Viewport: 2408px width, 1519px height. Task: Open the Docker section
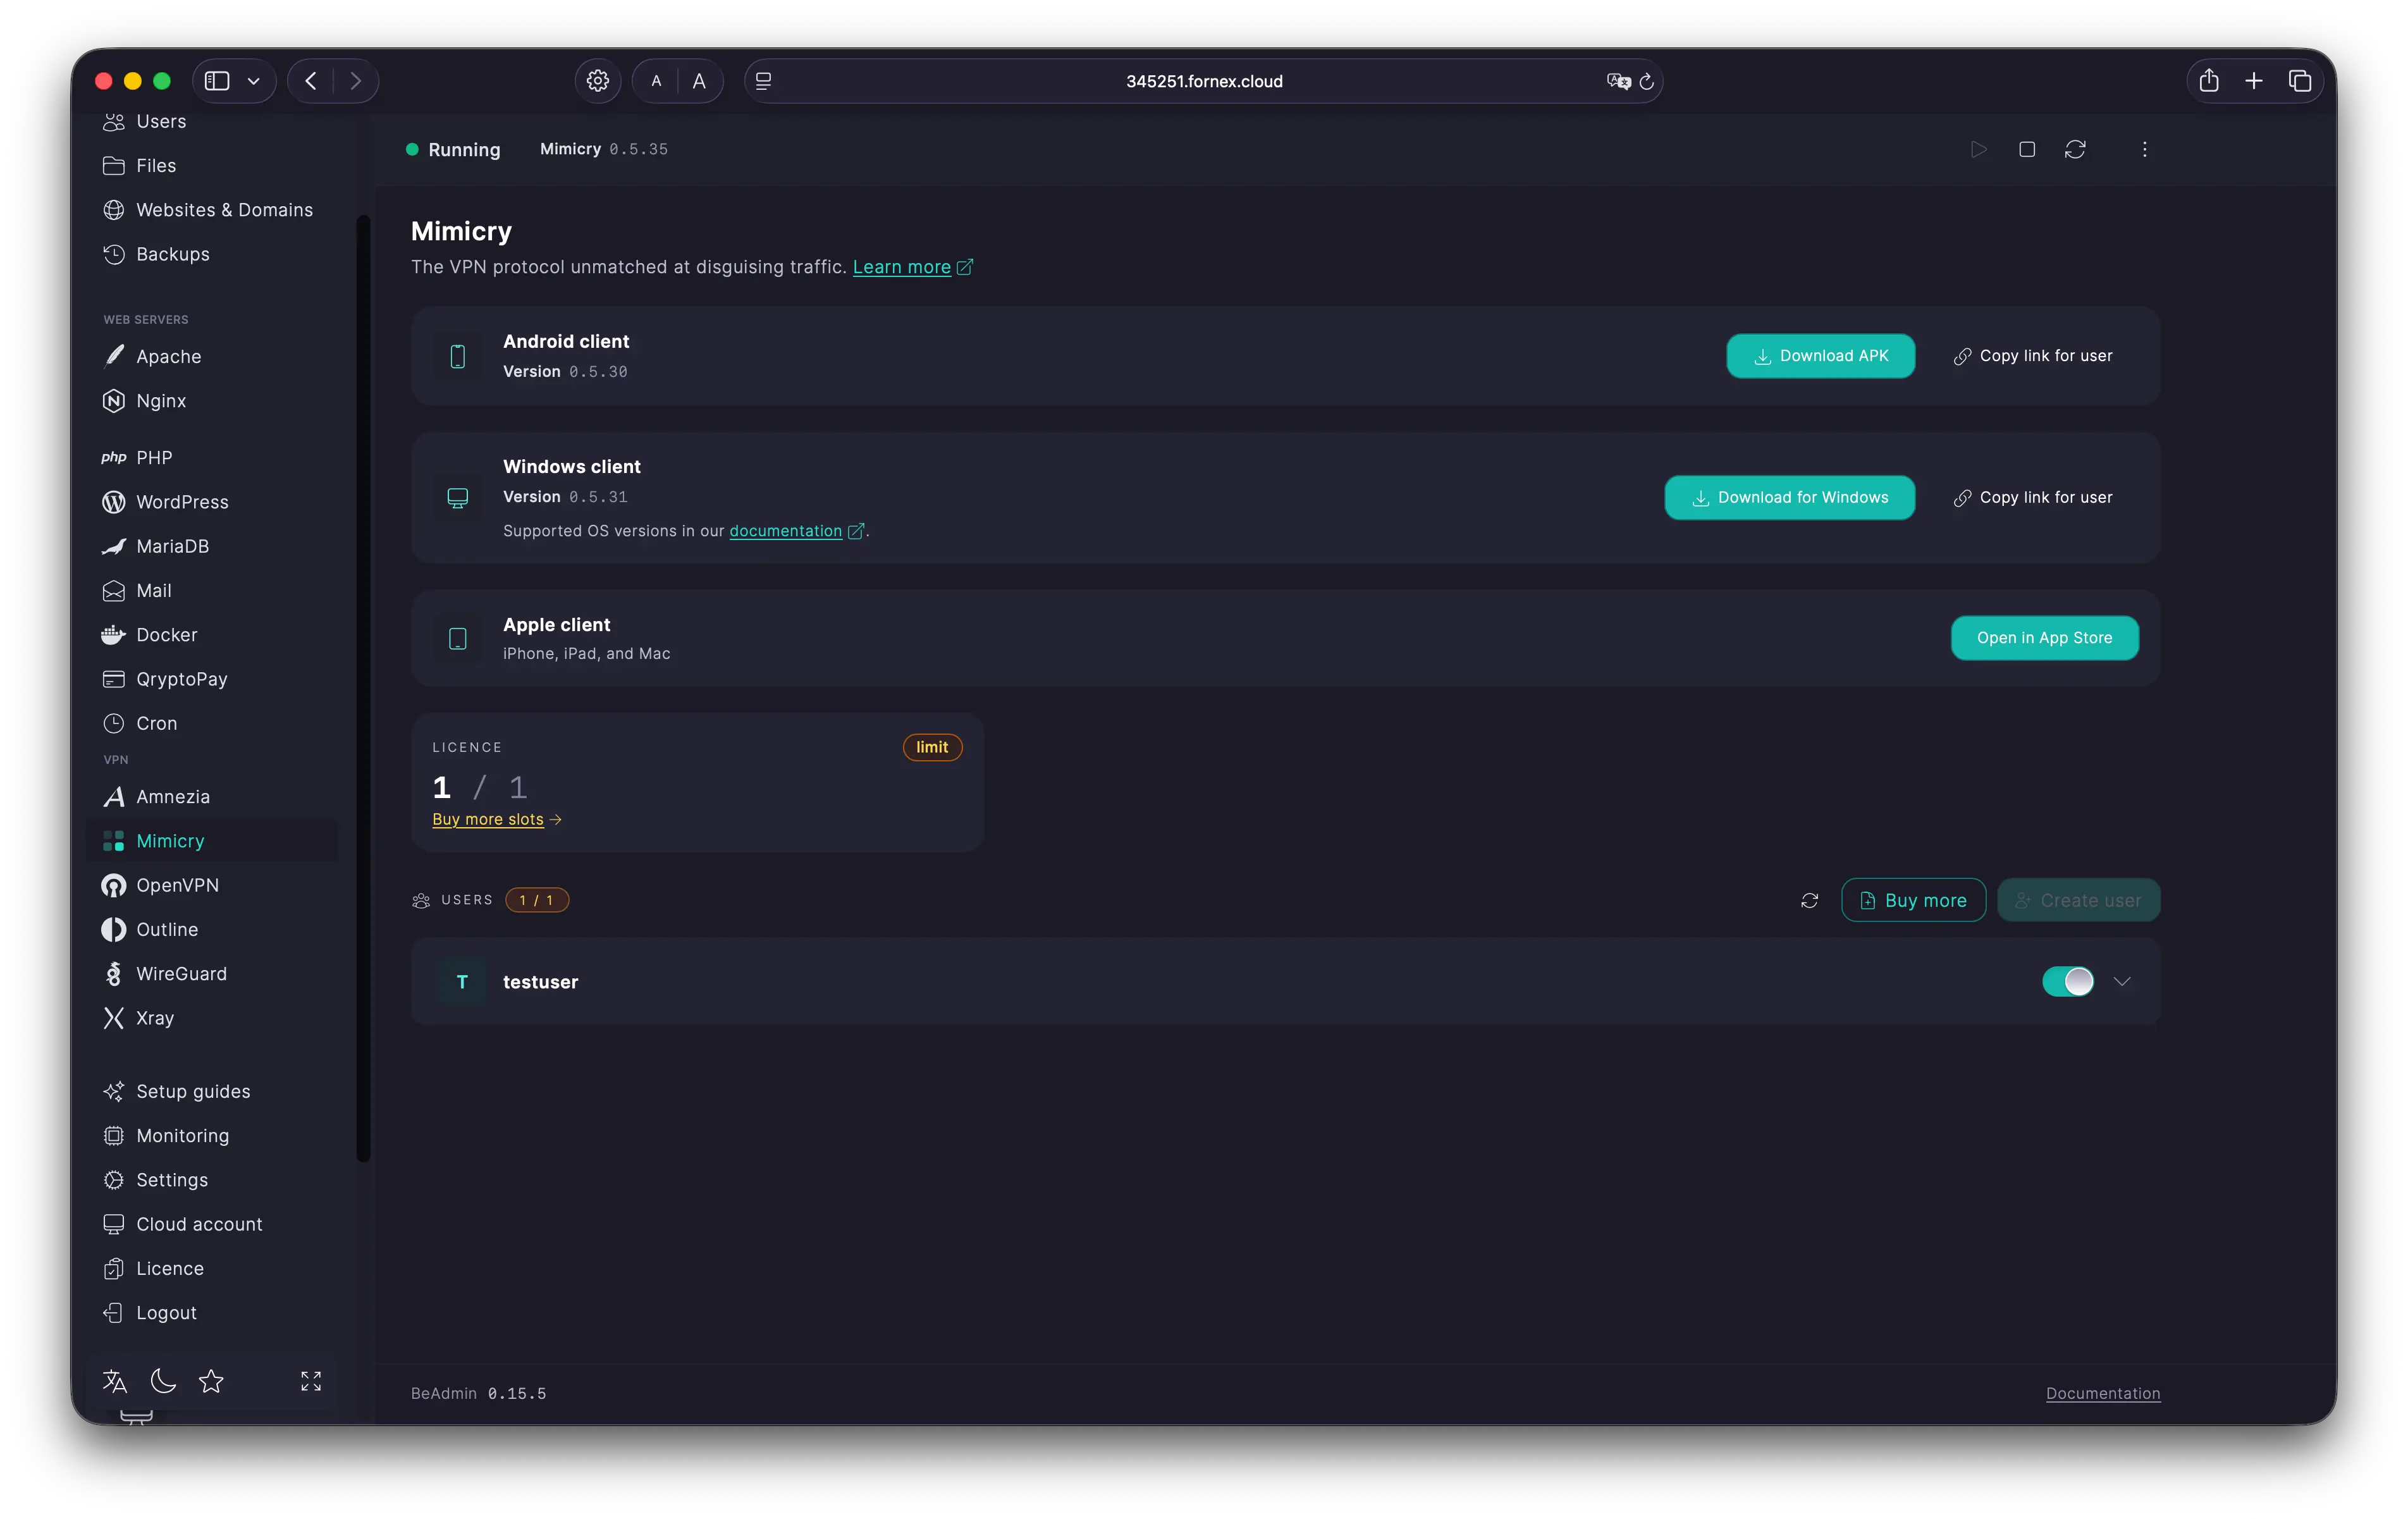click(166, 635)
